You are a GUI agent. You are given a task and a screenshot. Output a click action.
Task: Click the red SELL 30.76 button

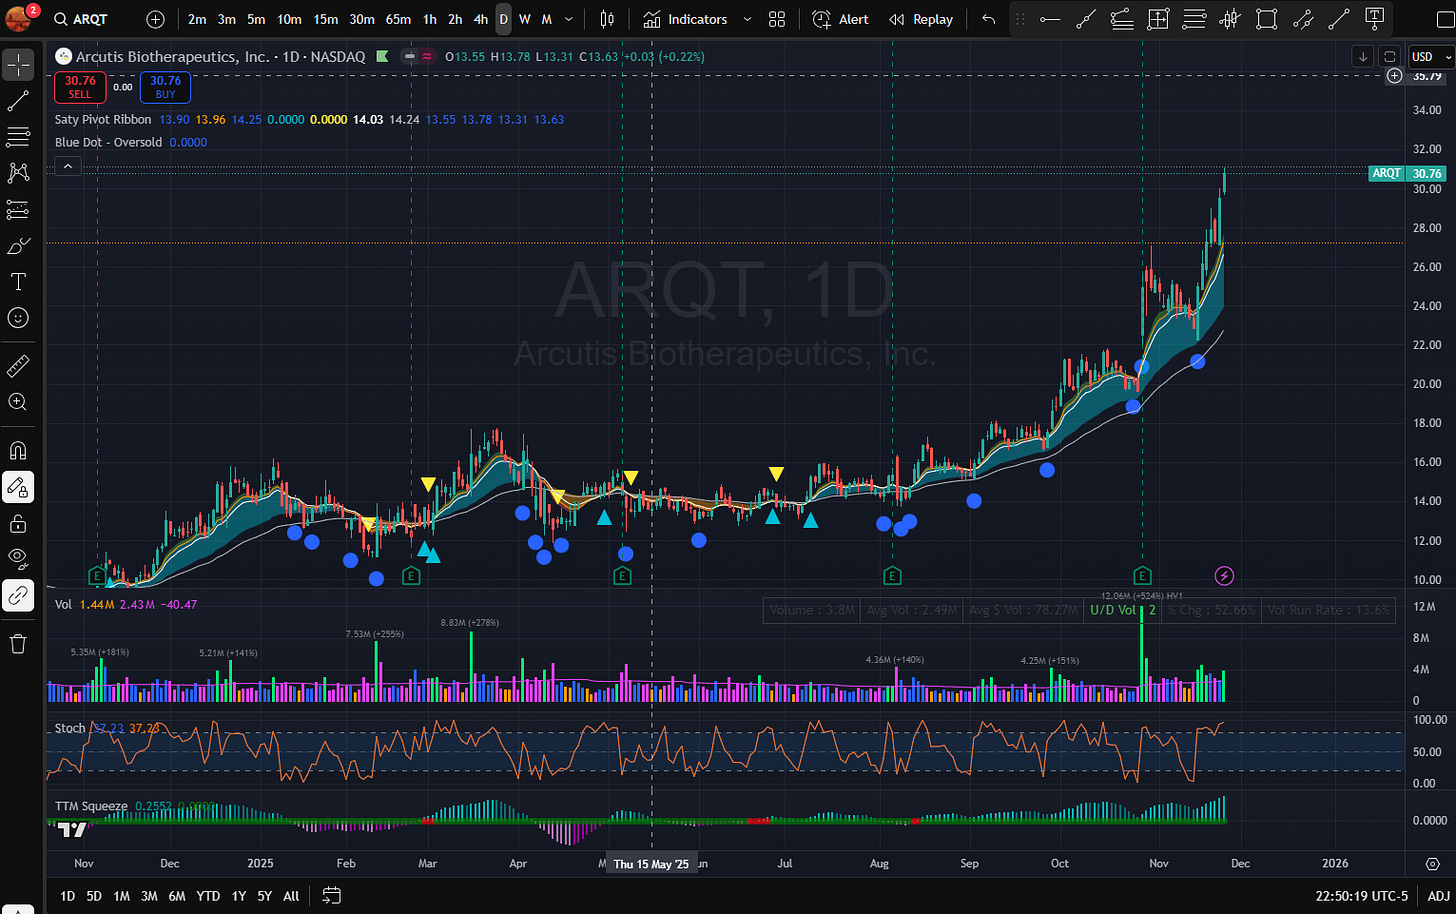[x=80, y=87]
